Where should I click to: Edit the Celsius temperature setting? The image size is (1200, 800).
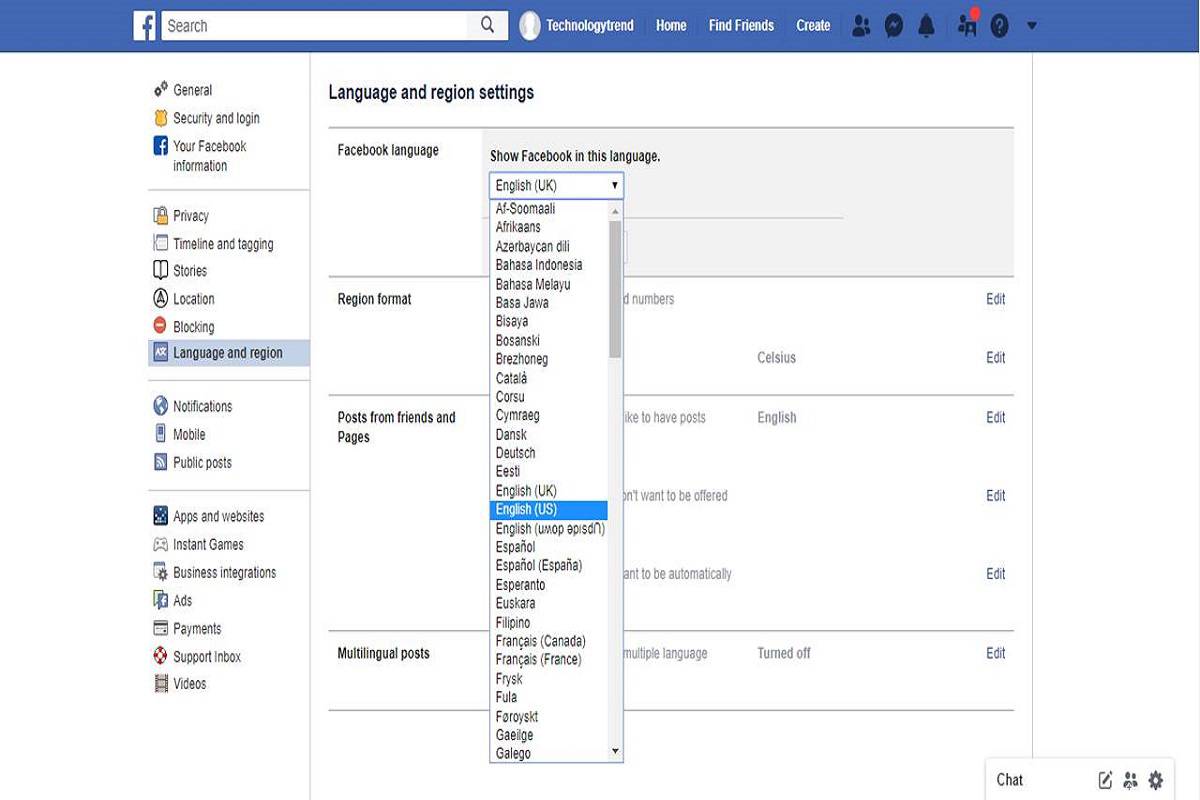click(x=996, y=357)
